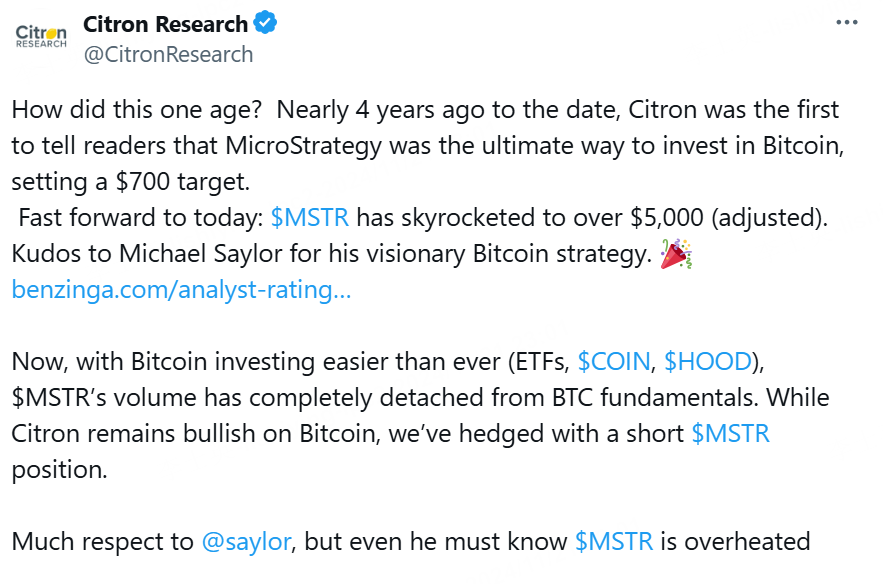The height and width of the screenshot is (584, 883).
Task: Click the "Kudos to Michael Saylor" text
Action: [150, 254]
